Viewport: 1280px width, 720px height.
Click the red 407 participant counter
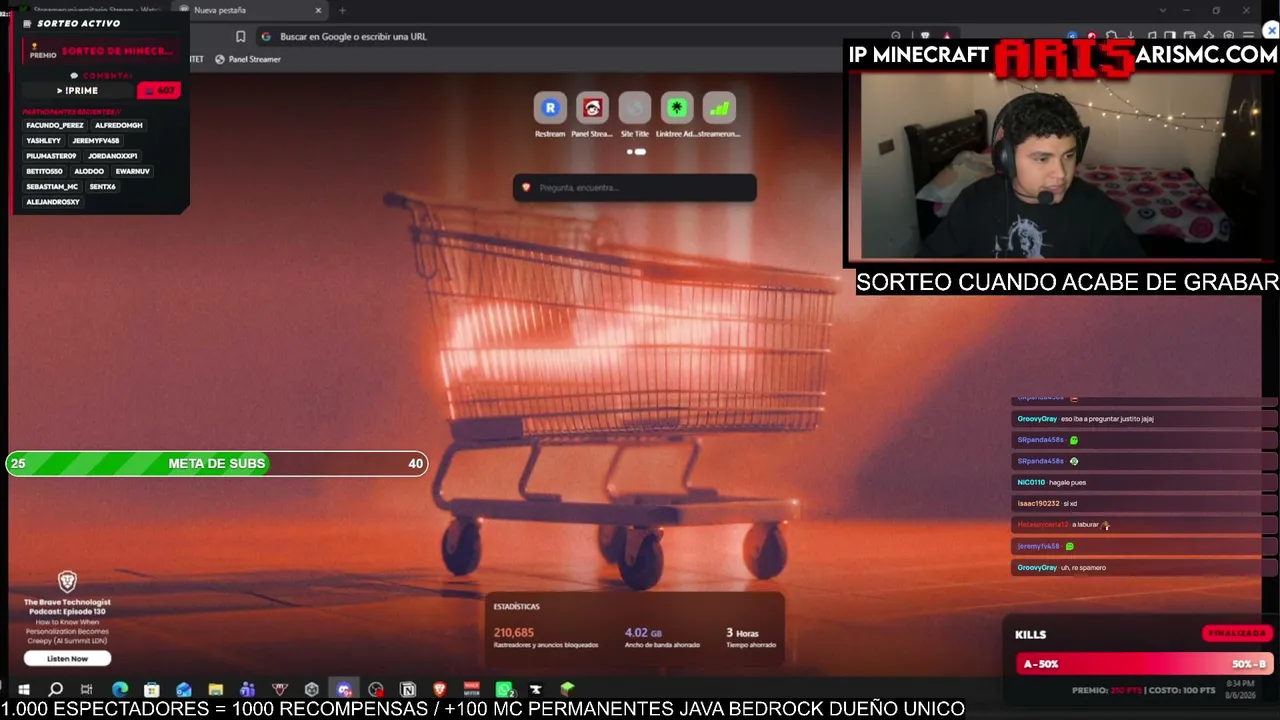tap(158, 91)
